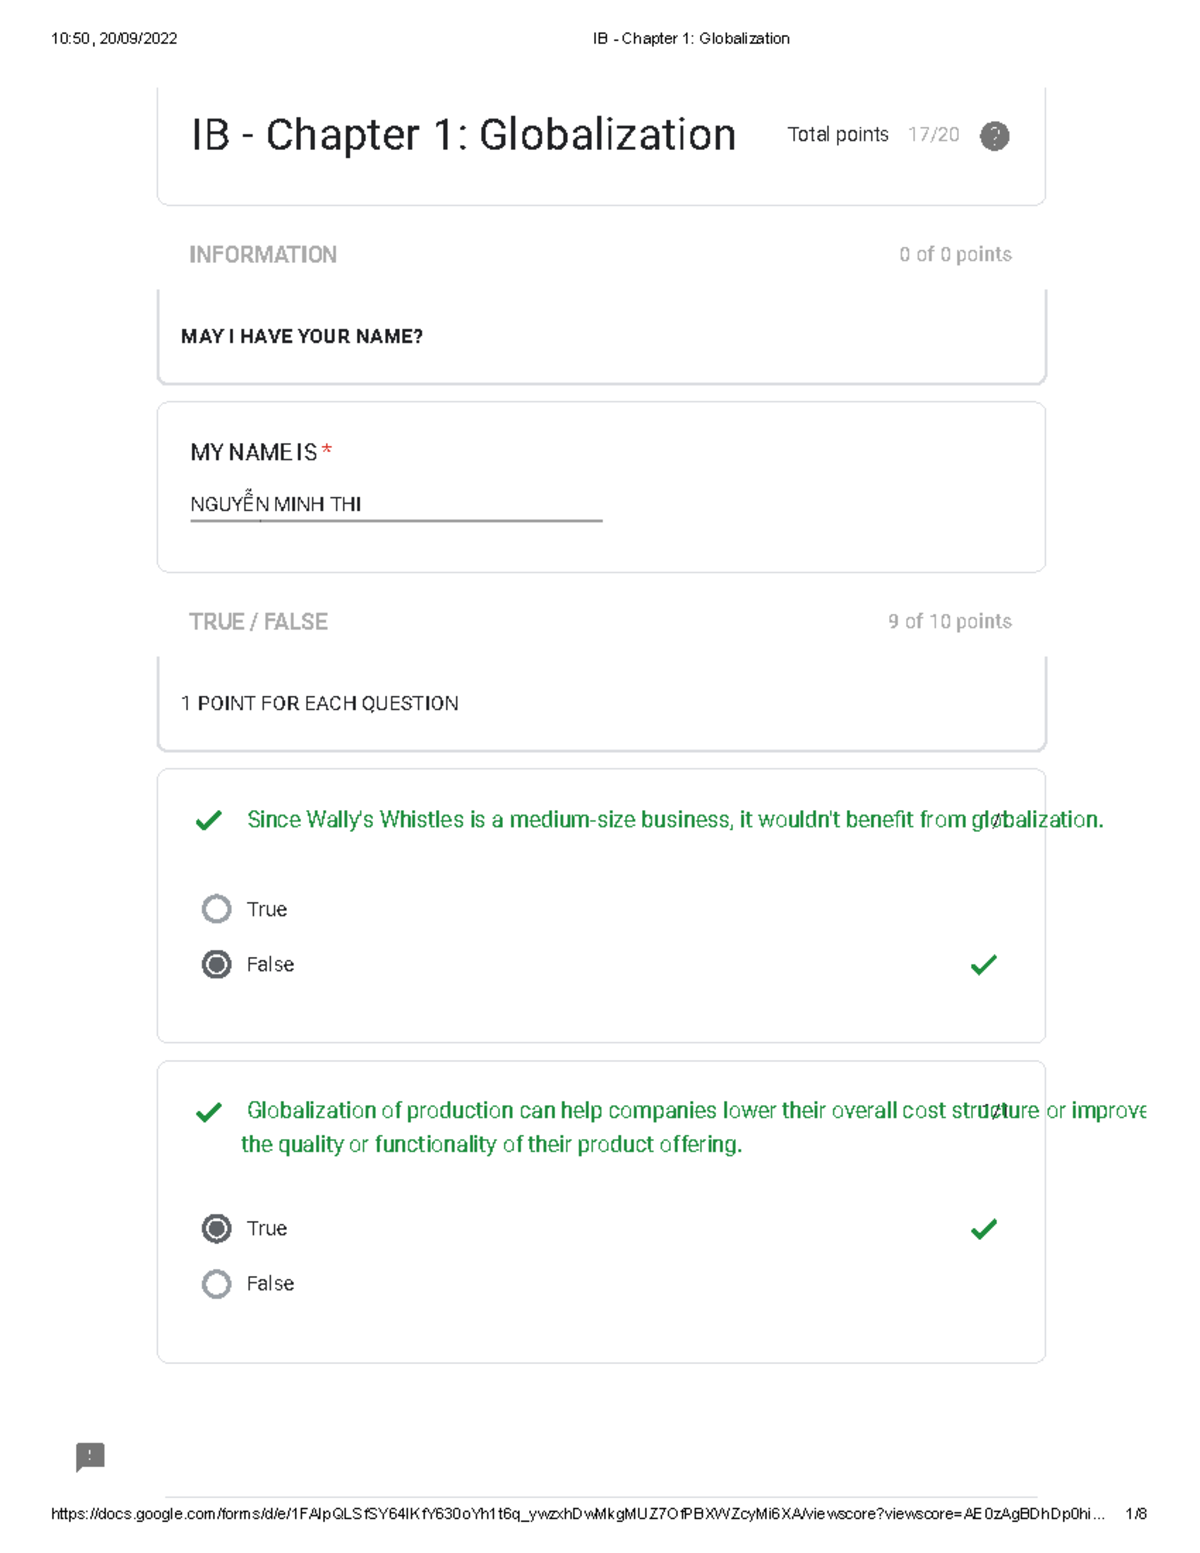Open the docs.google.com forms URL in footer
This screenshot has height=1553, width=1200.
click(x=577, y=1514)
